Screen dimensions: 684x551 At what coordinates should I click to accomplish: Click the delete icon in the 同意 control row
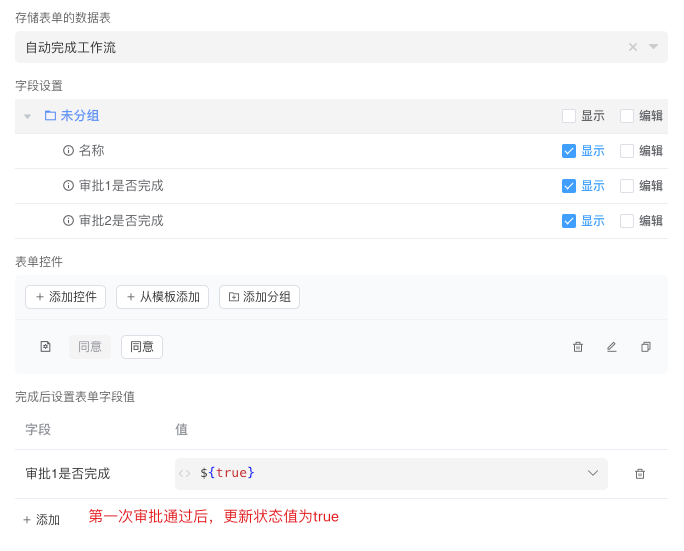point(578,347)
